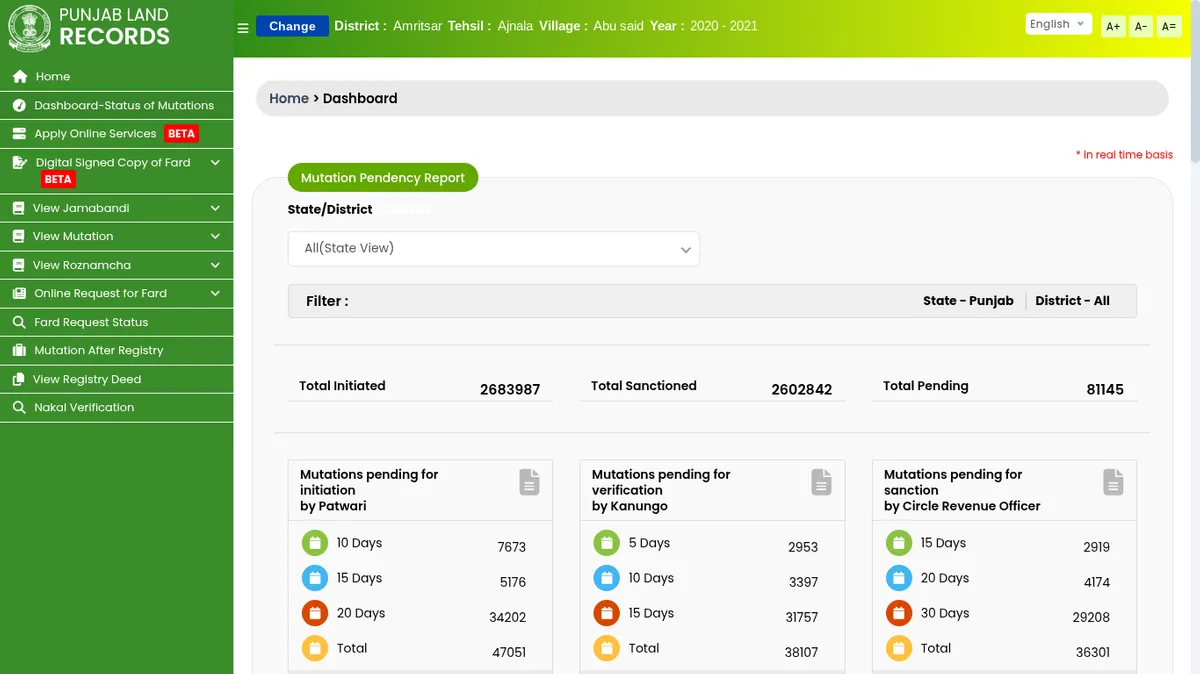1200x674 pixels.
Task: Increase font size with A+ button
Action: [x=1113, y=27]
